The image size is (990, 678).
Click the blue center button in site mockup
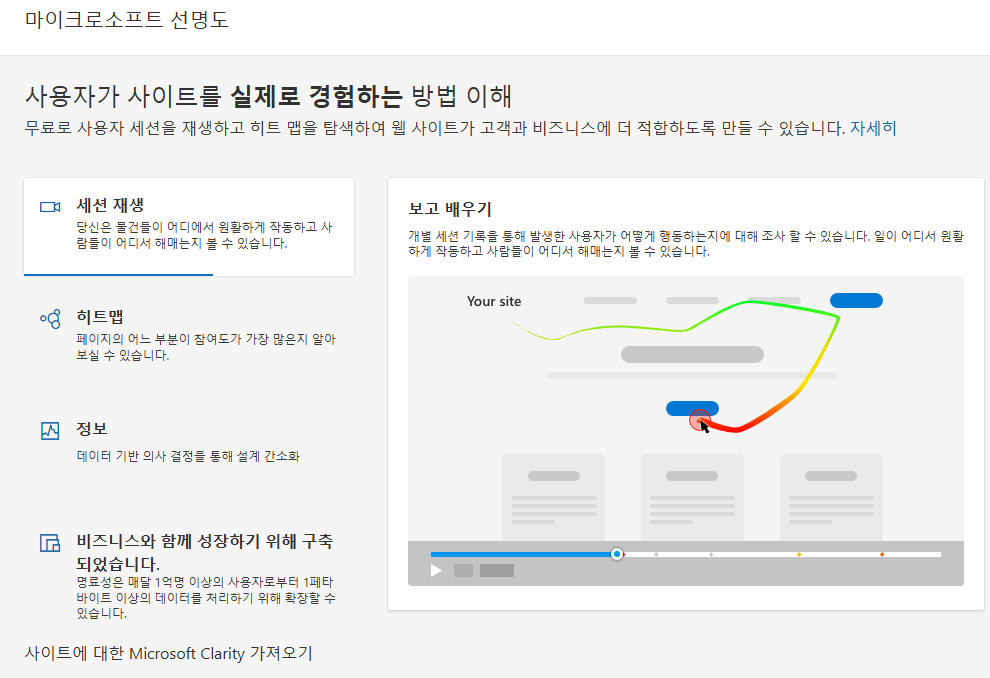tap(692, 408)
